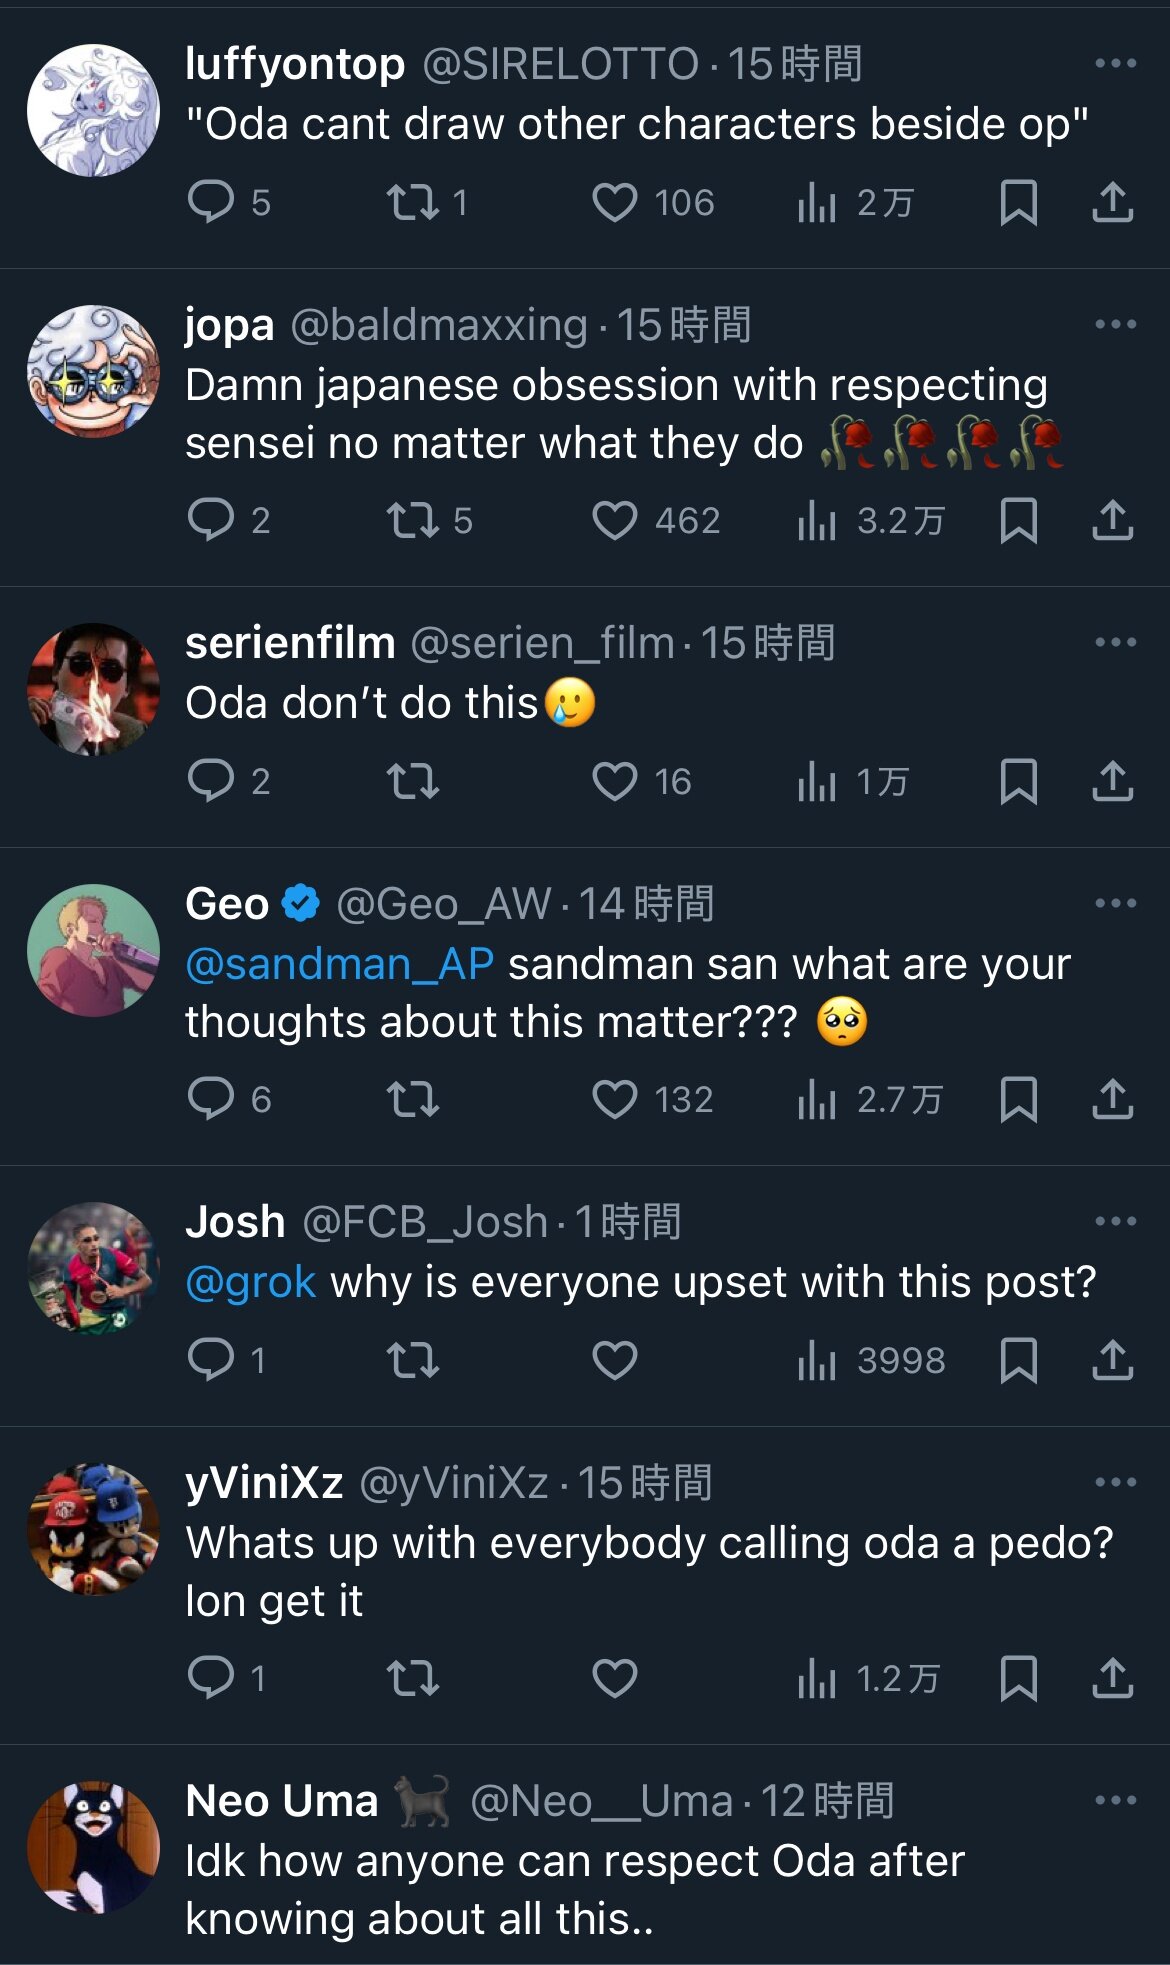Bookmark Geo's tweet mentioning sandman
Image resolution: width=1170 pixels, height=1965 pixels.
(1018, 1099)
